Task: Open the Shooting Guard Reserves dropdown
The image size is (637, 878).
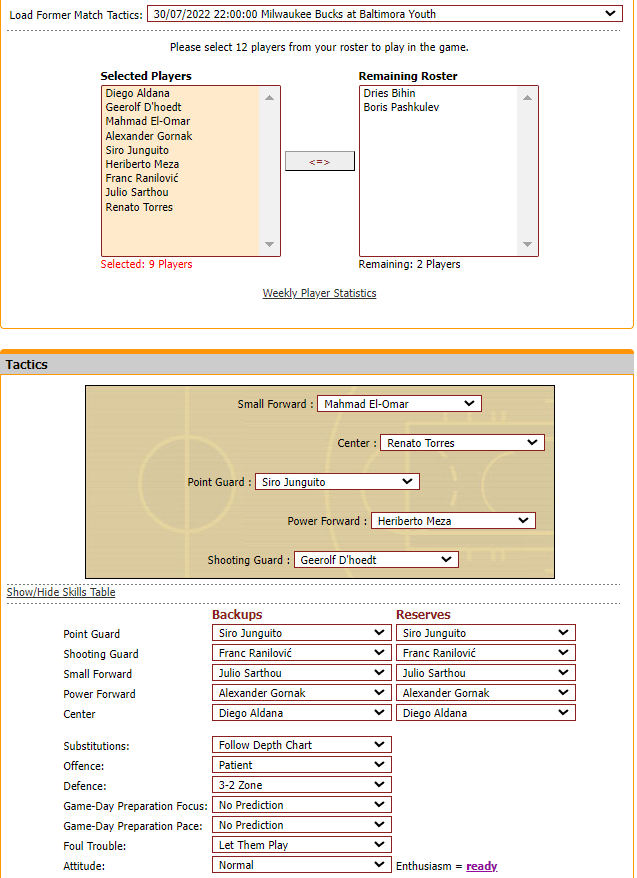Action: (x=486, y=653)
